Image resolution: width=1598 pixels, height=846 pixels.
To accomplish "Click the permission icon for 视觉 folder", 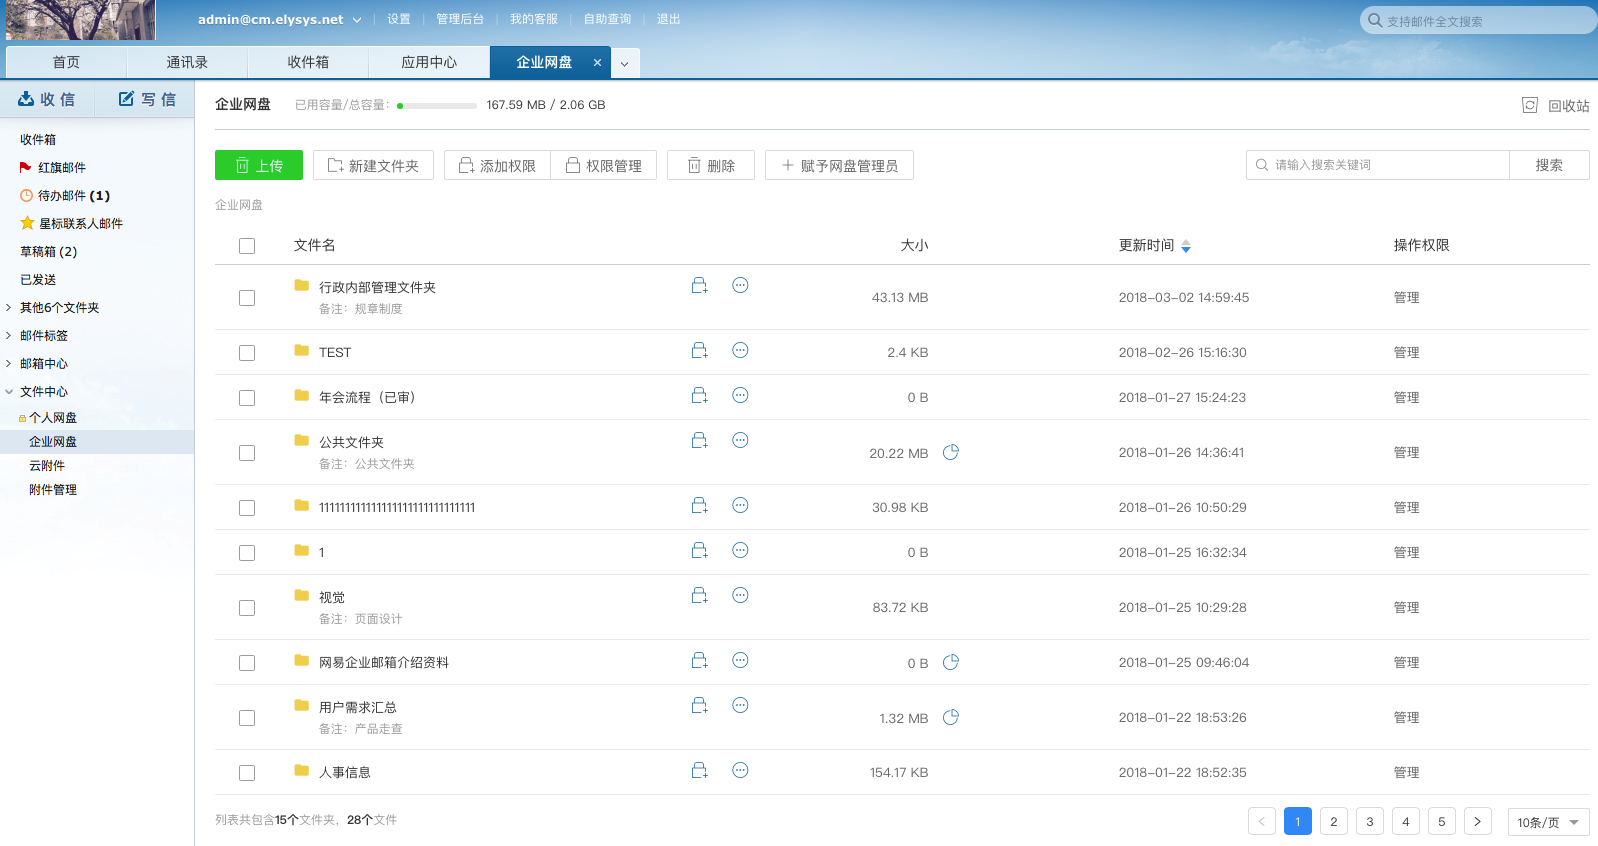I will coord(699,596).
